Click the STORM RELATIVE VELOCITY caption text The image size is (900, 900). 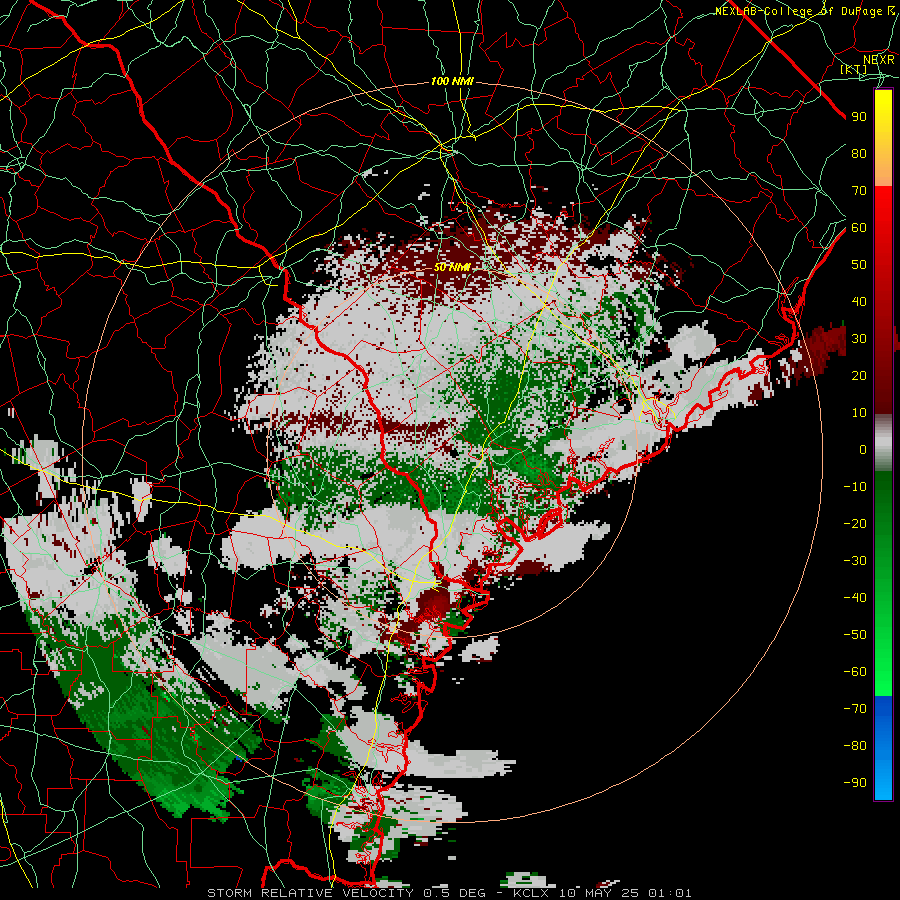[x=310, y=893]
